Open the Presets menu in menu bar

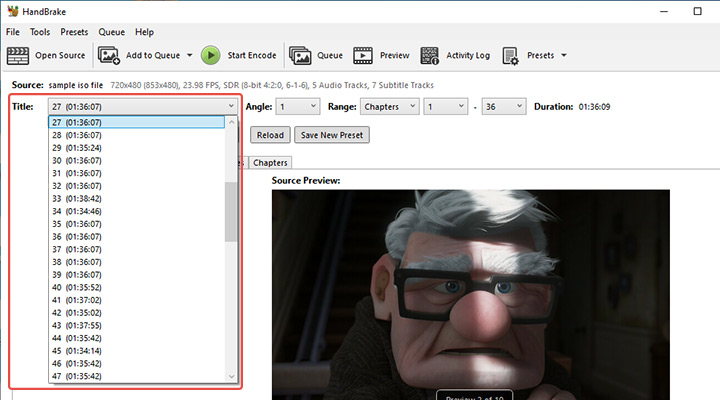click(x=74, y=32)
